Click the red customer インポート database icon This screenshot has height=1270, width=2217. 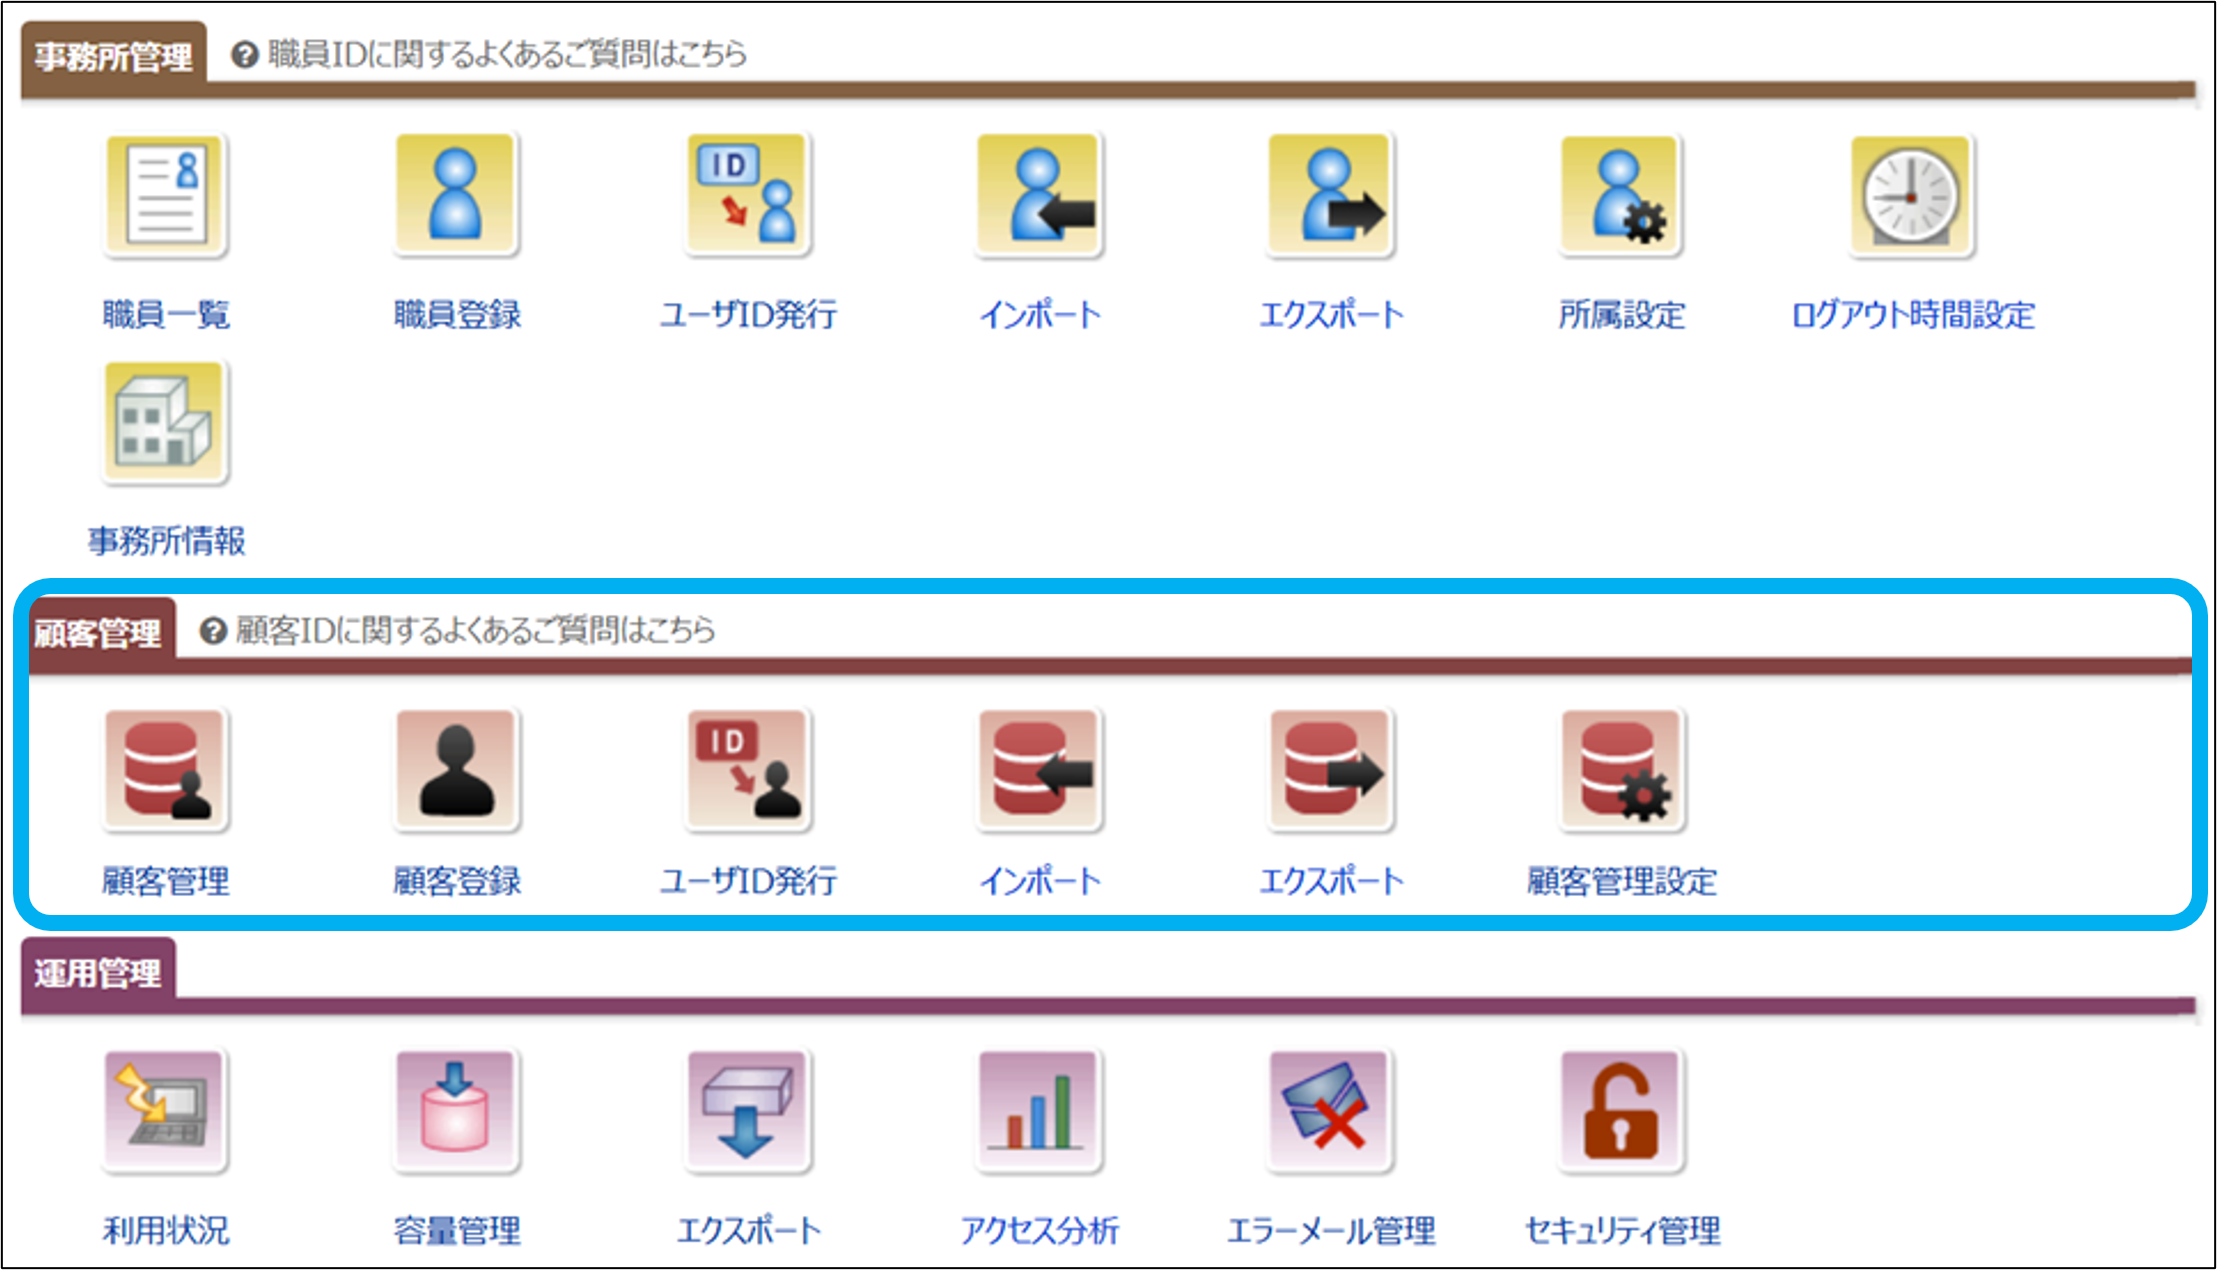click(1039, 770)
